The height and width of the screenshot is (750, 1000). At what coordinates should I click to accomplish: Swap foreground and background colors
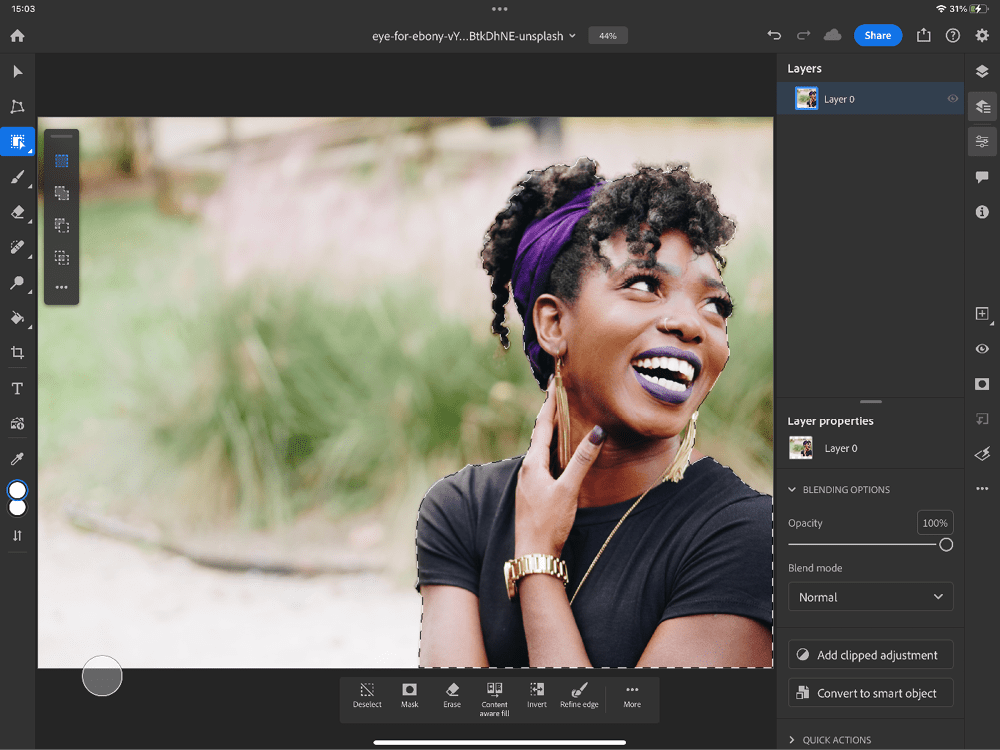pos(17,535)
